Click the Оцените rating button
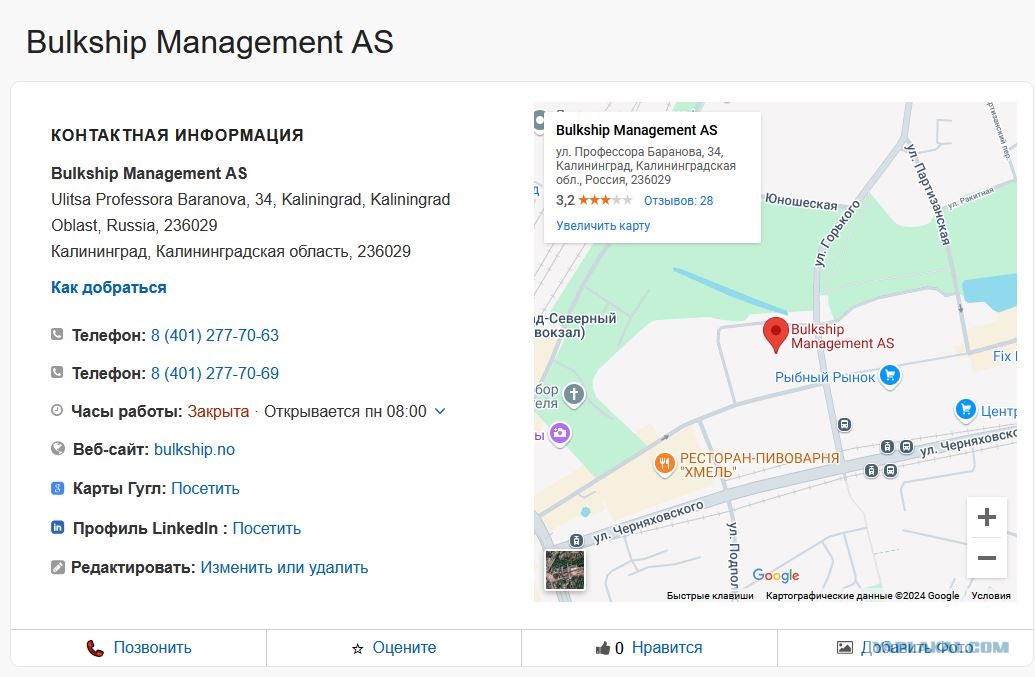The height and width of the screenshot is (677, 1035). (394, 648)
